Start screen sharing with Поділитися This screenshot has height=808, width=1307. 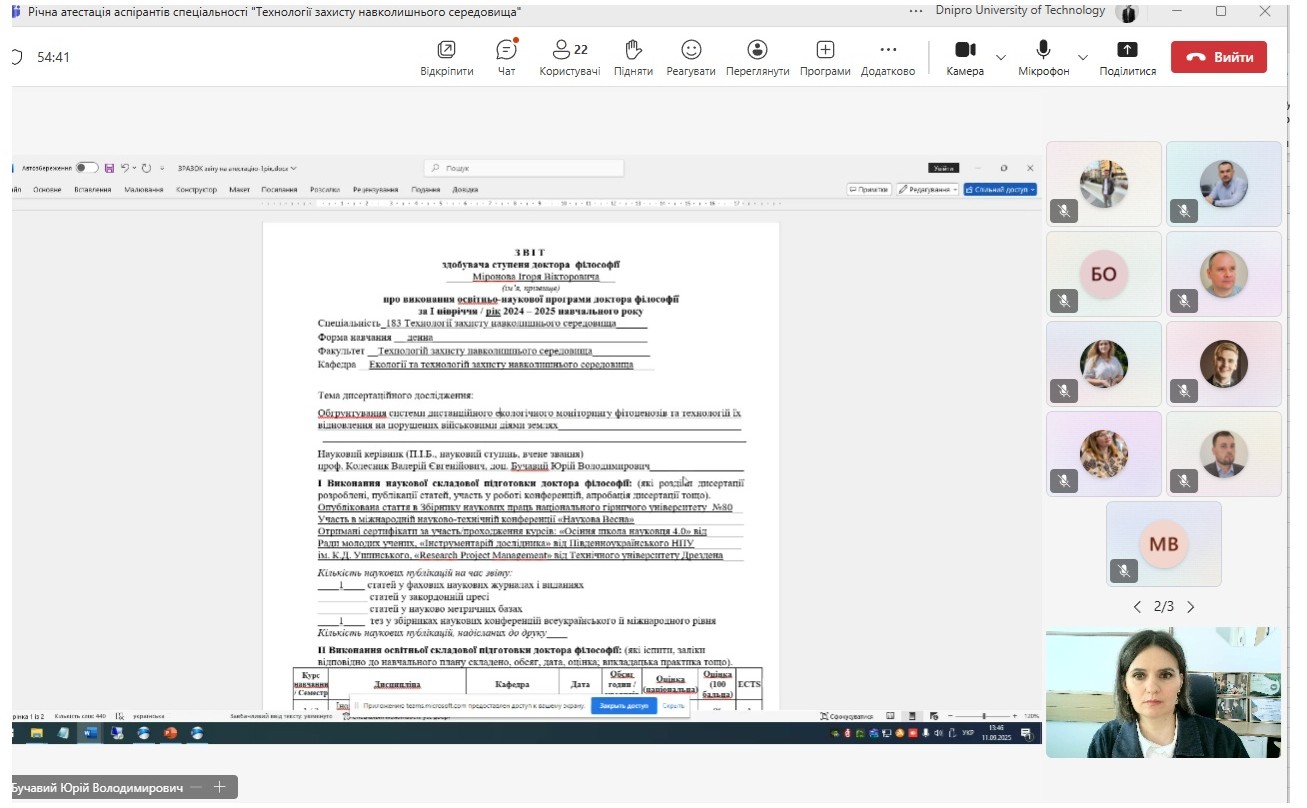(1127, 56)
